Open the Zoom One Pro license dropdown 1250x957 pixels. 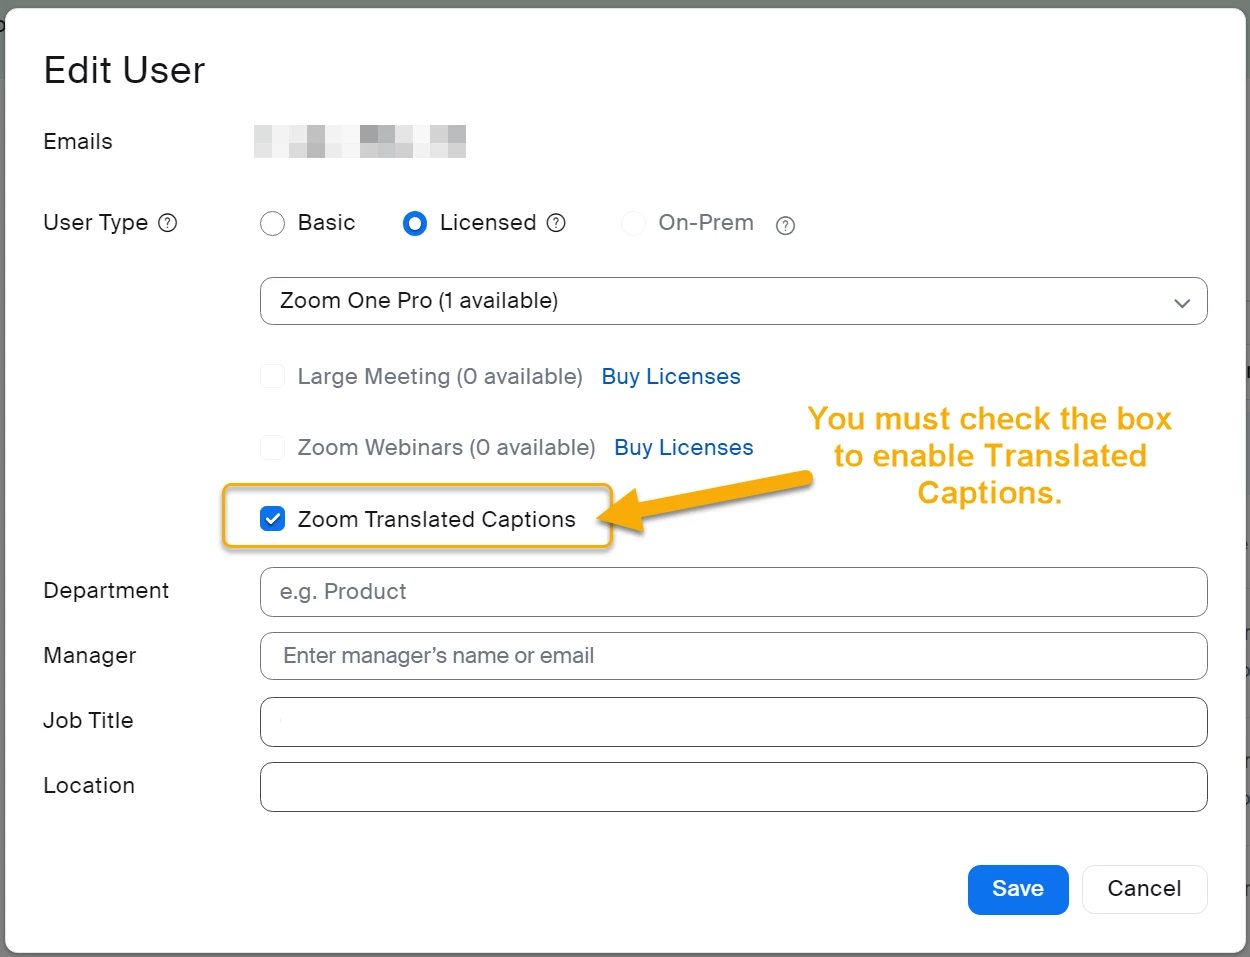click(733, 301)
